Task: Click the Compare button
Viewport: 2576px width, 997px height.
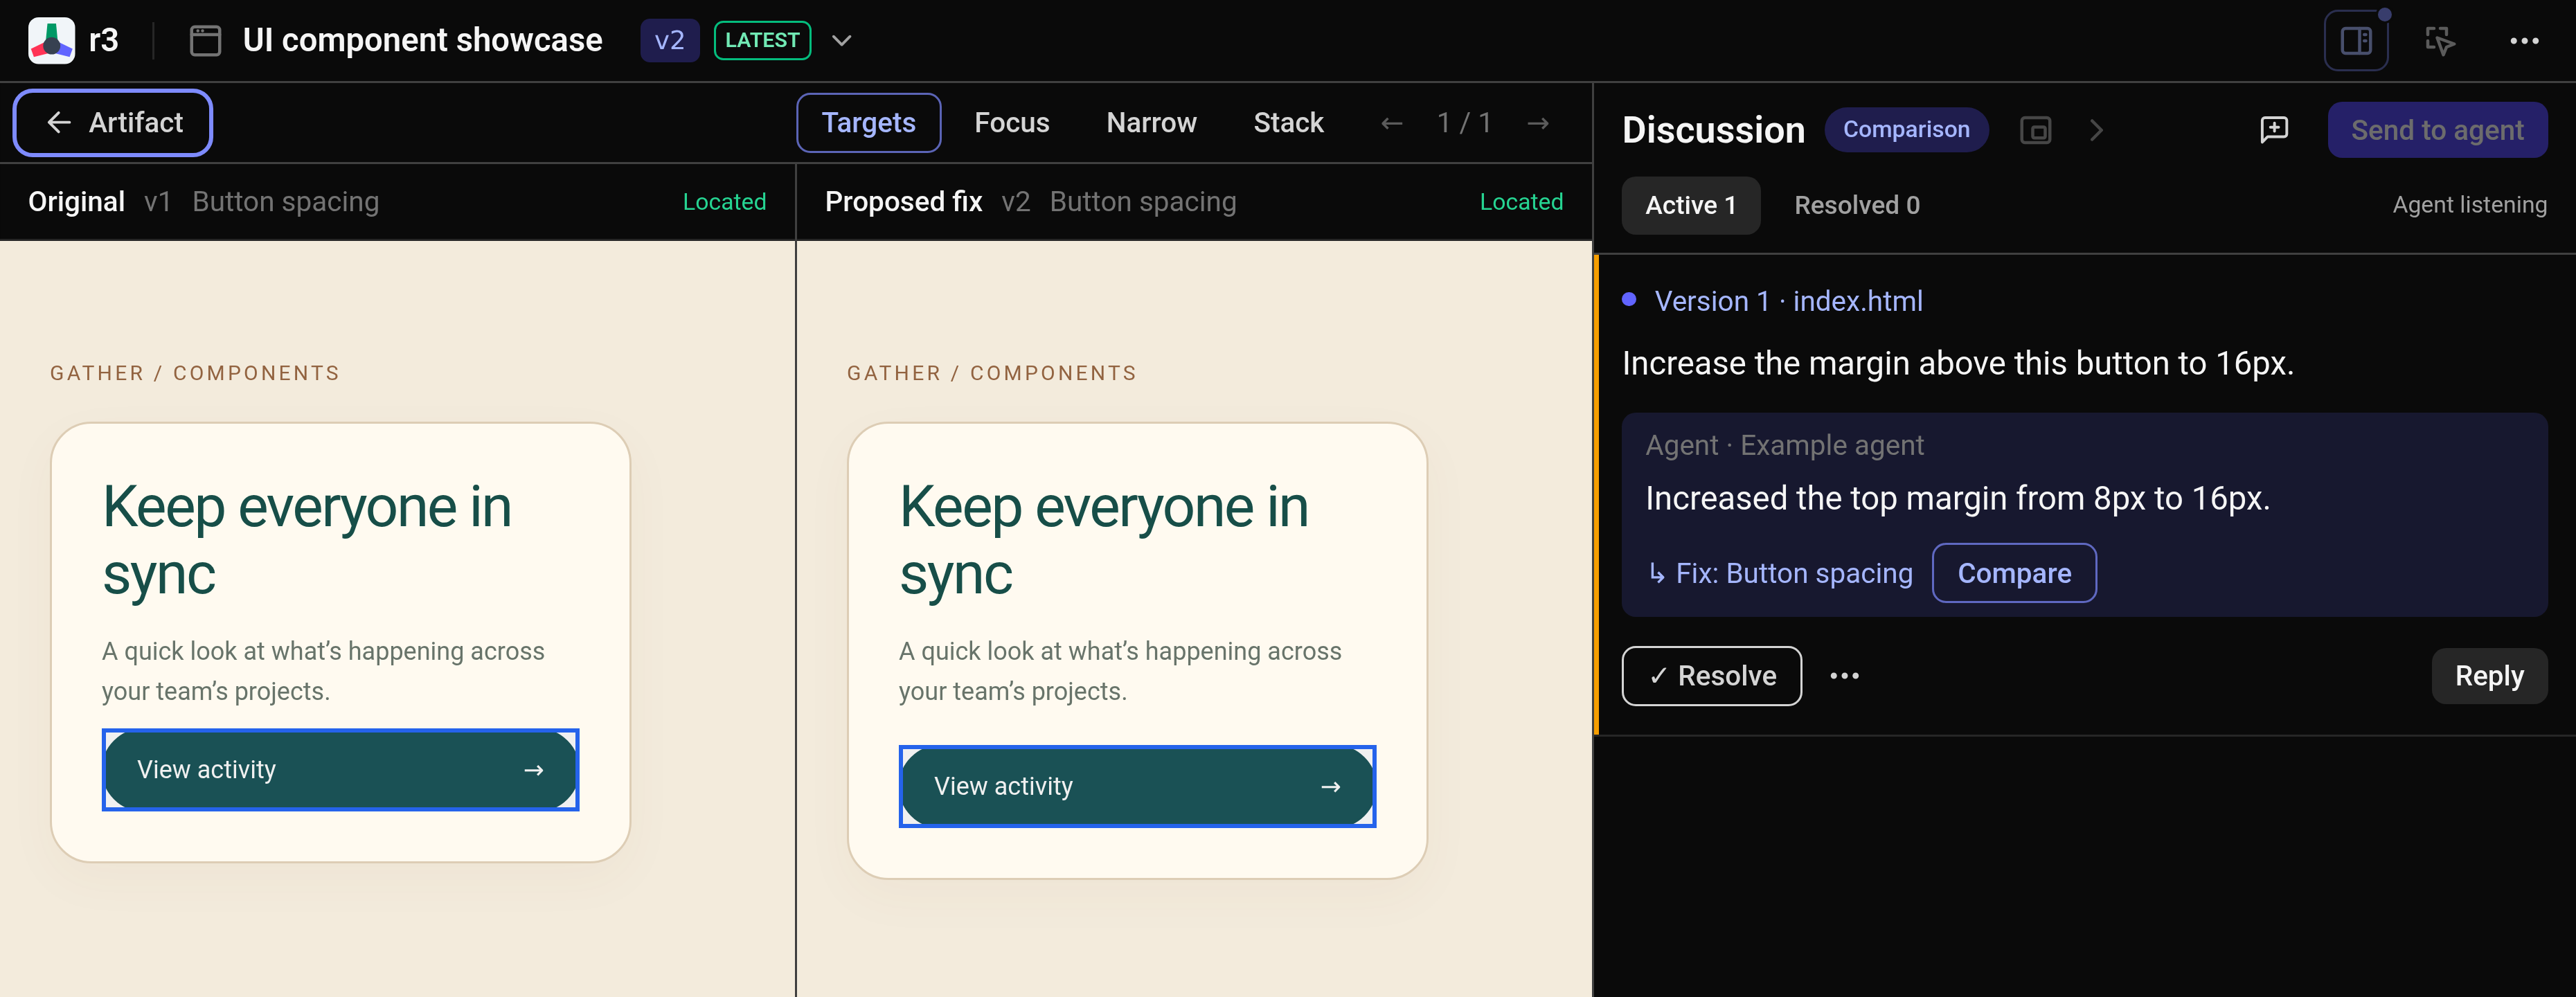Action: [x=2014, y=574]
